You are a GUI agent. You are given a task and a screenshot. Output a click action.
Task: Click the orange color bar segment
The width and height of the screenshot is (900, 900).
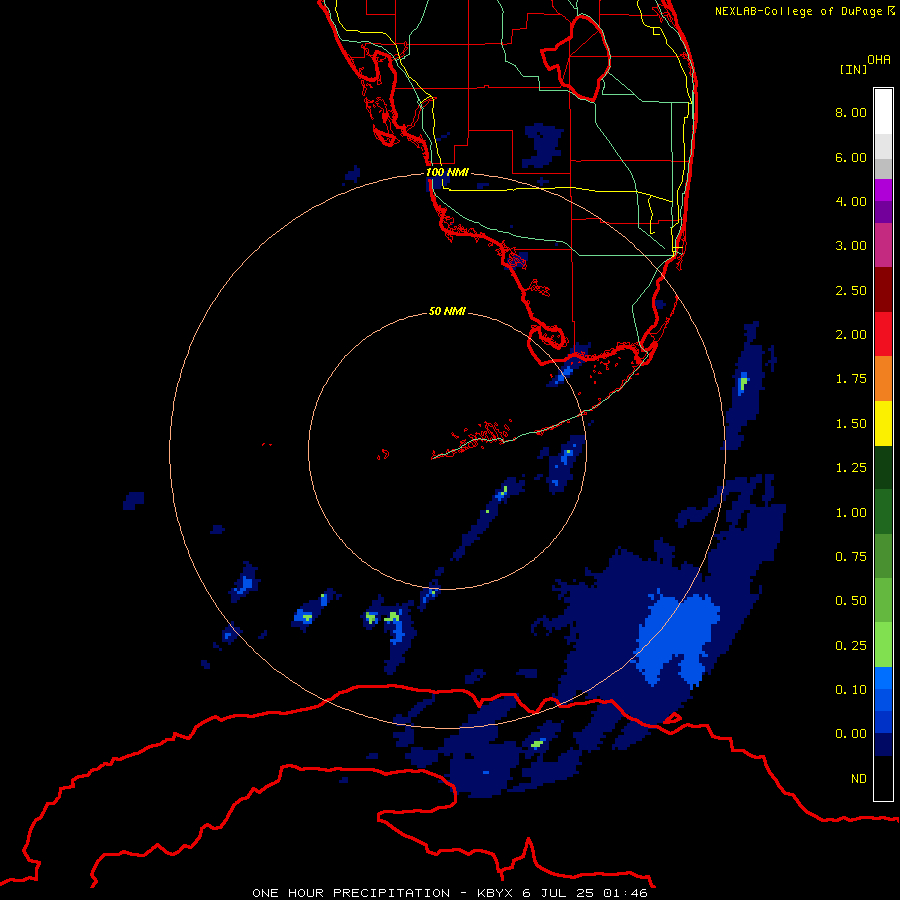coord(883,379)
